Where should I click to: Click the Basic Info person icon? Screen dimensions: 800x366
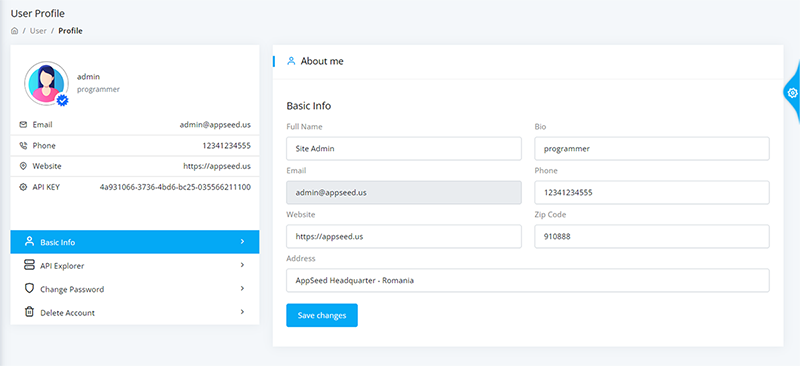(29, 241)
